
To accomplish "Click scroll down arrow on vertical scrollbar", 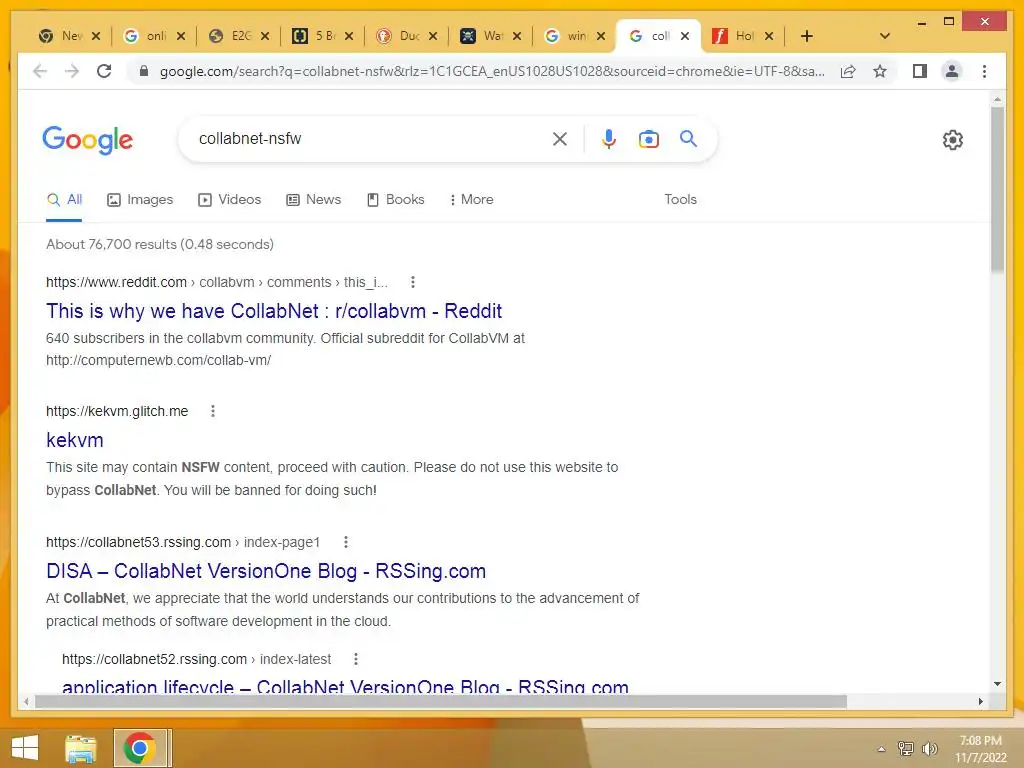I will (997, 684).
